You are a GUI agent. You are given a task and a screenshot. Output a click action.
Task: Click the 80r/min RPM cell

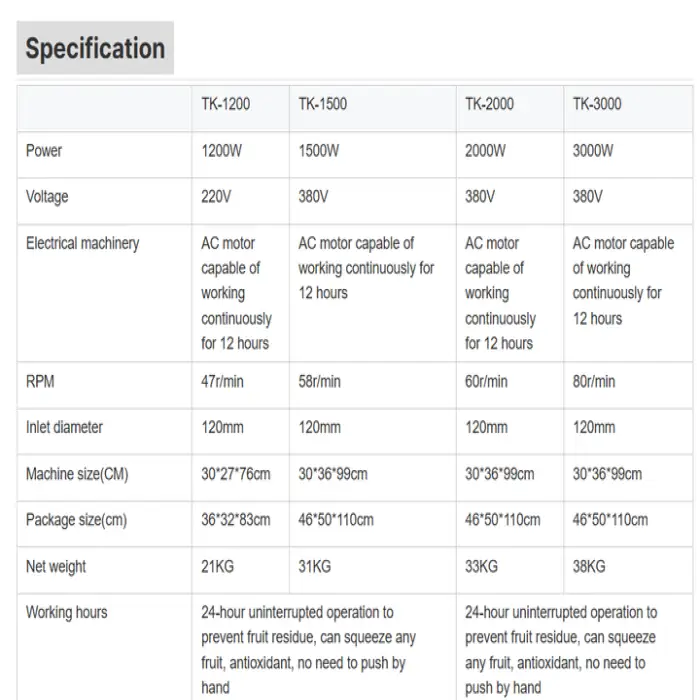tap(594, 381)
